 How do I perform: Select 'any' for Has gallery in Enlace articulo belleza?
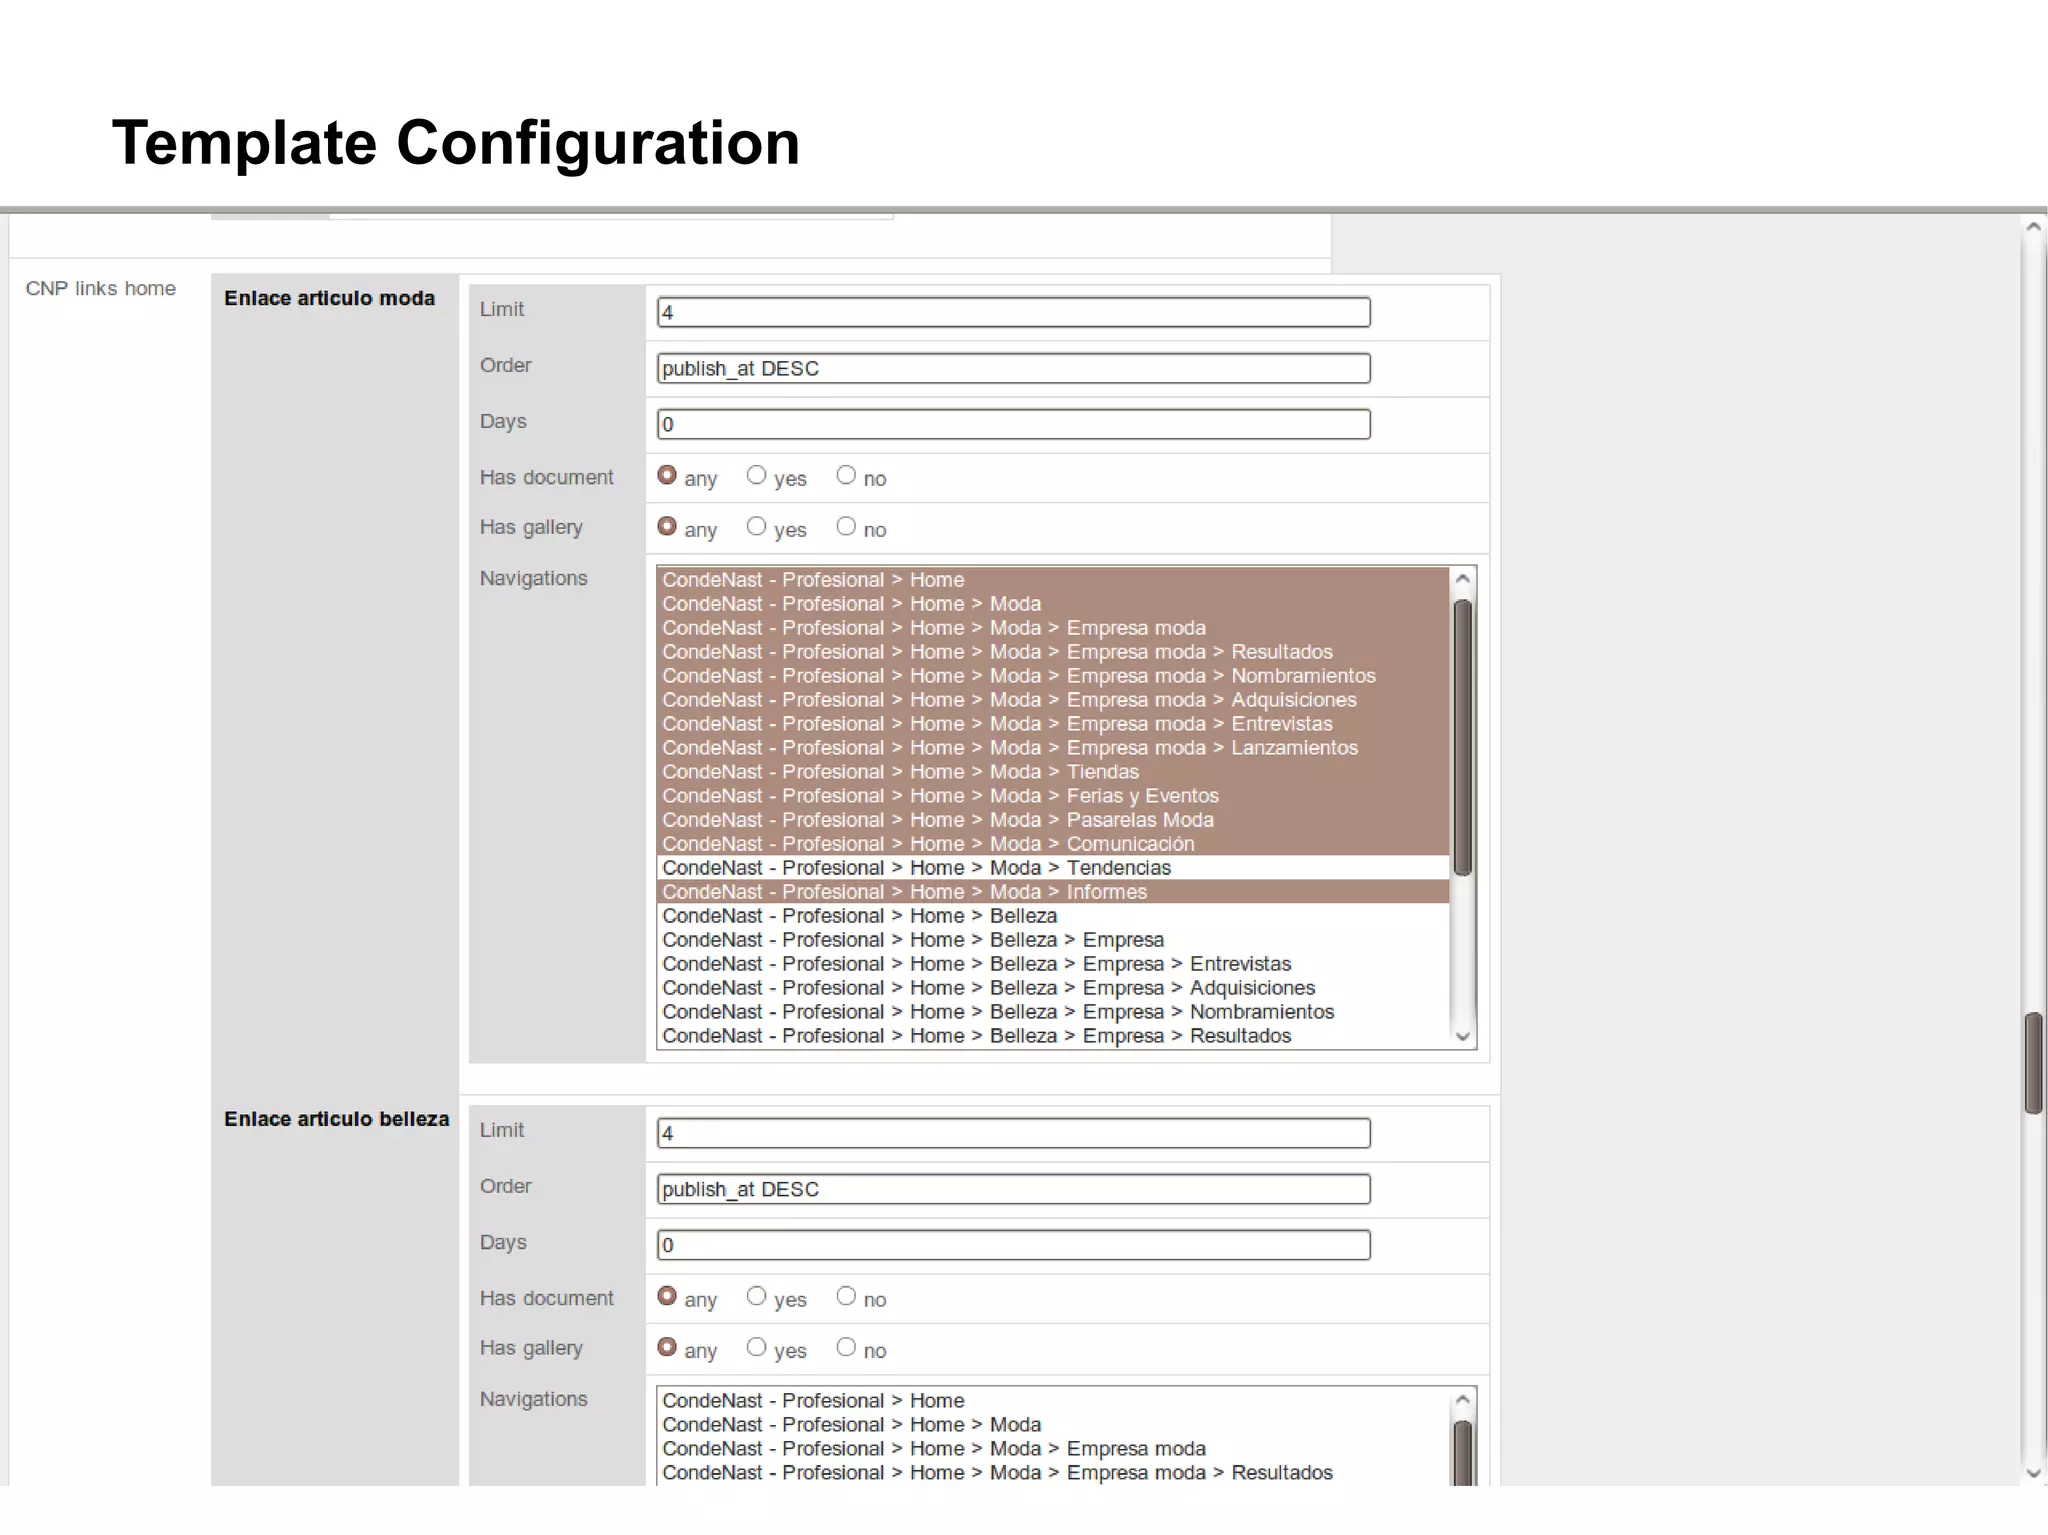pos(667,1348)
